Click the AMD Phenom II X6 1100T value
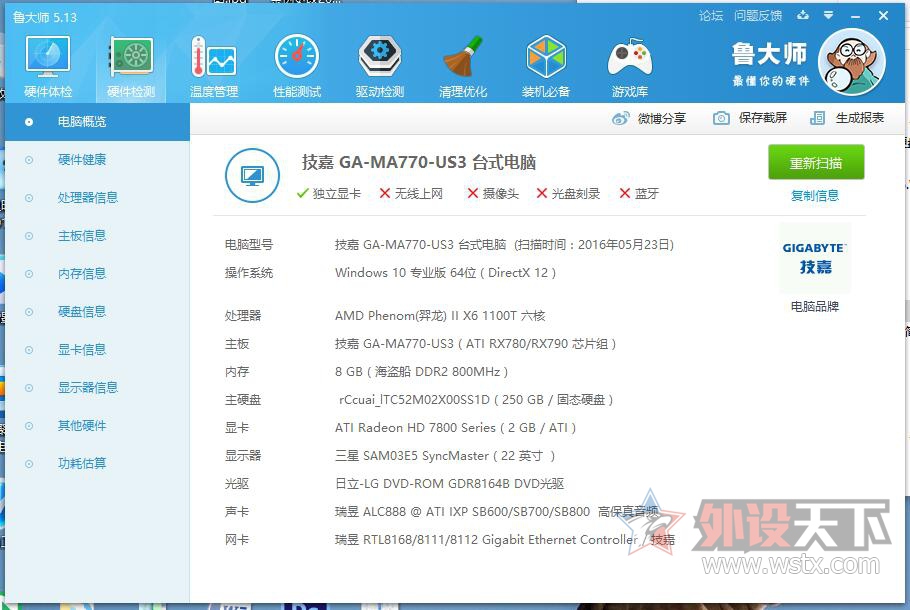Screen dimensions: 910x610 [440, 316]
